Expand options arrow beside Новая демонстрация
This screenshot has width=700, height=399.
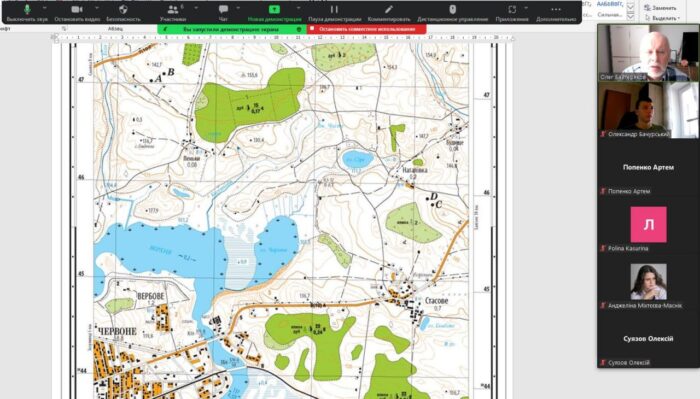click(x=298, y=8)
